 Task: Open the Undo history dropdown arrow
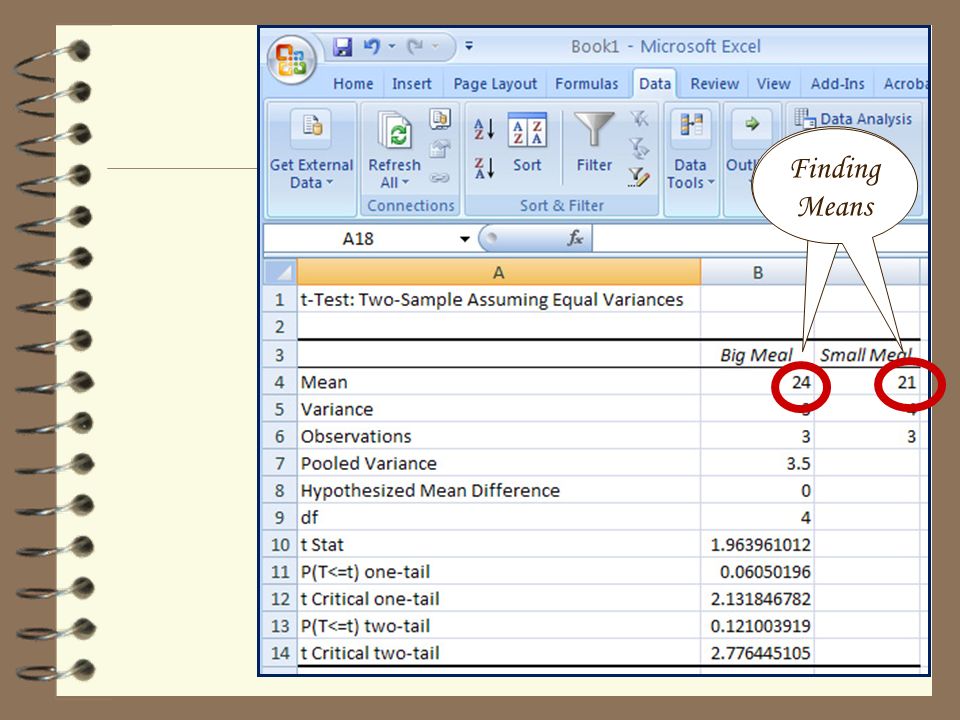(392, 46)
